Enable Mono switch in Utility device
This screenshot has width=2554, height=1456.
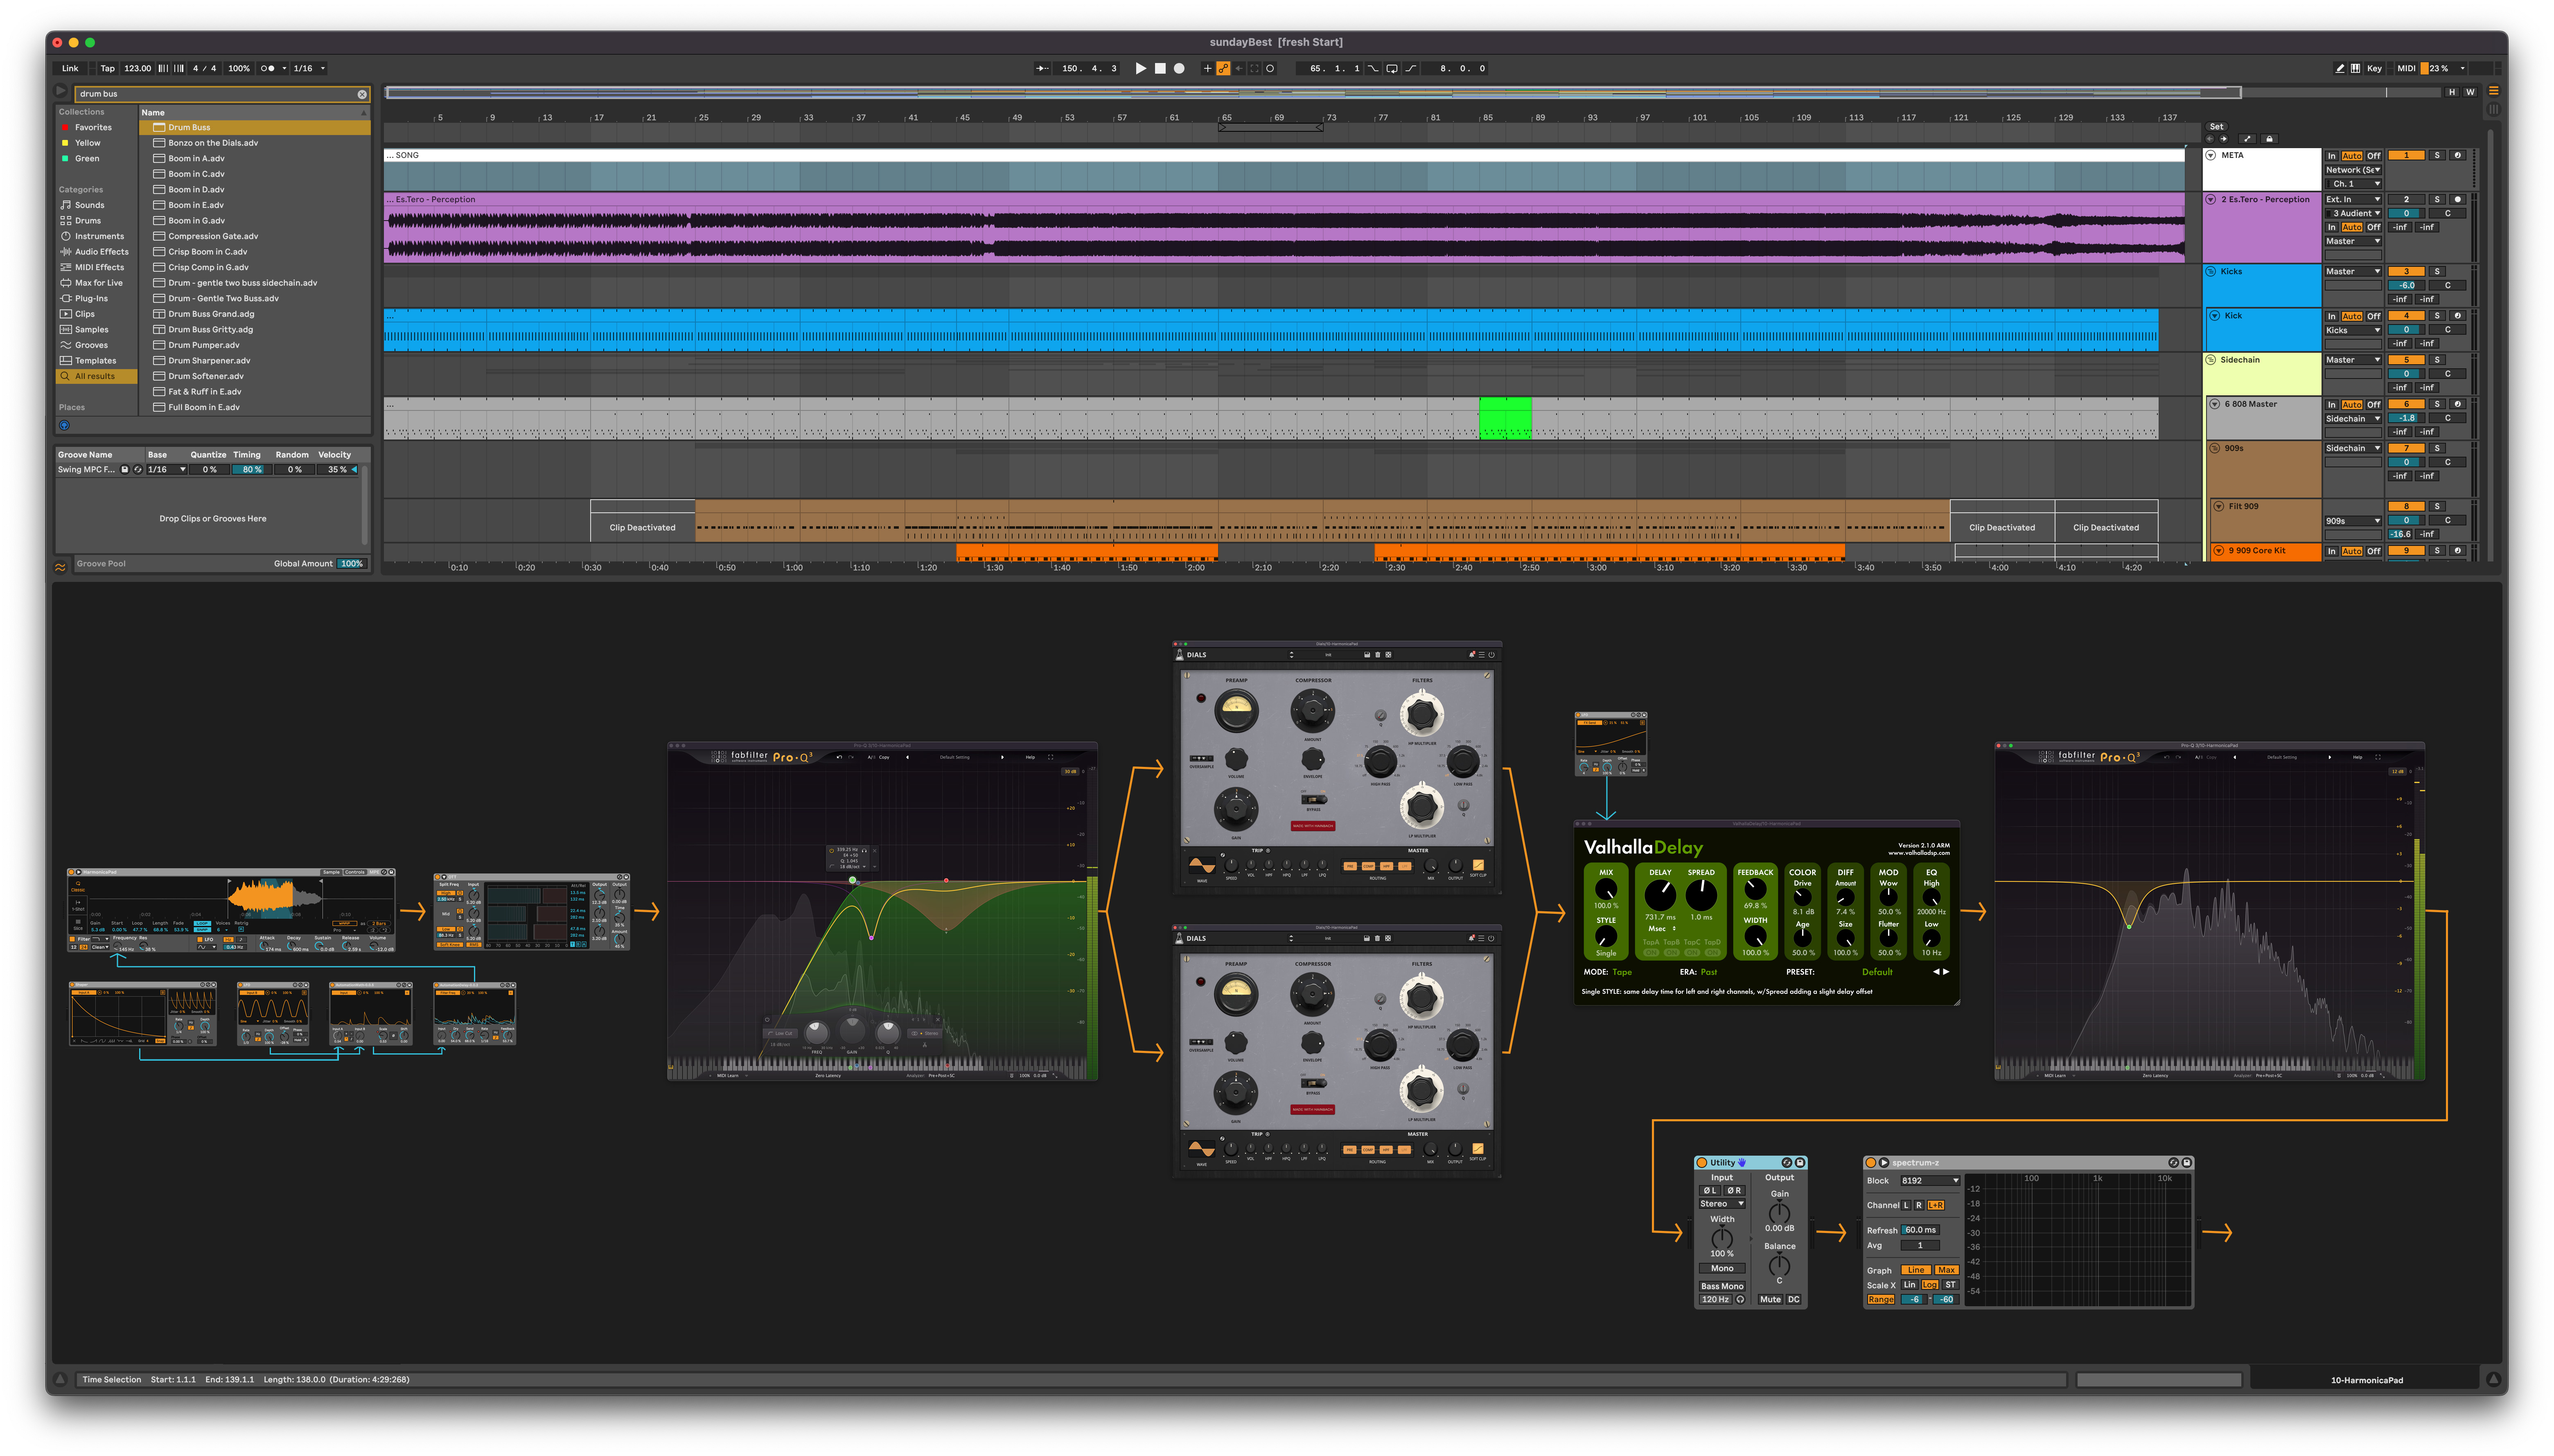(x=1721, y=1268)
